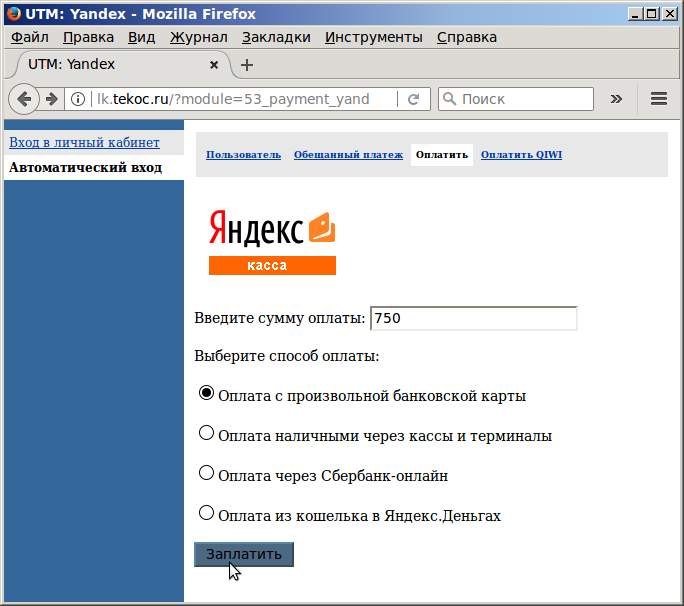This screenshot has height=606, width=684.
Task: Open the Файл menu
Action: [30, 37]
